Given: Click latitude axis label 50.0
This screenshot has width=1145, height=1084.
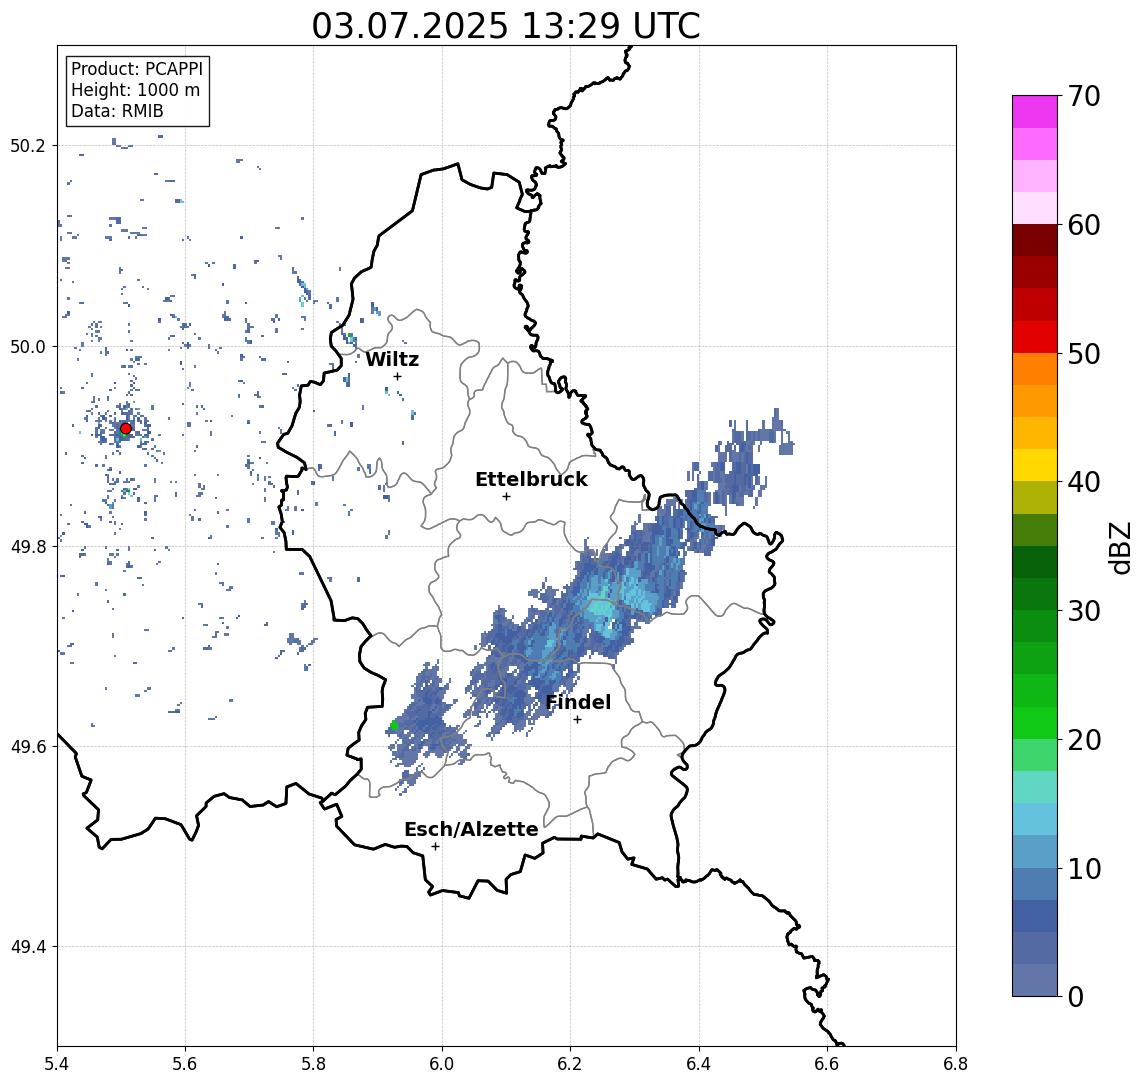Looking at the screenshot, I should pos(28,346).
